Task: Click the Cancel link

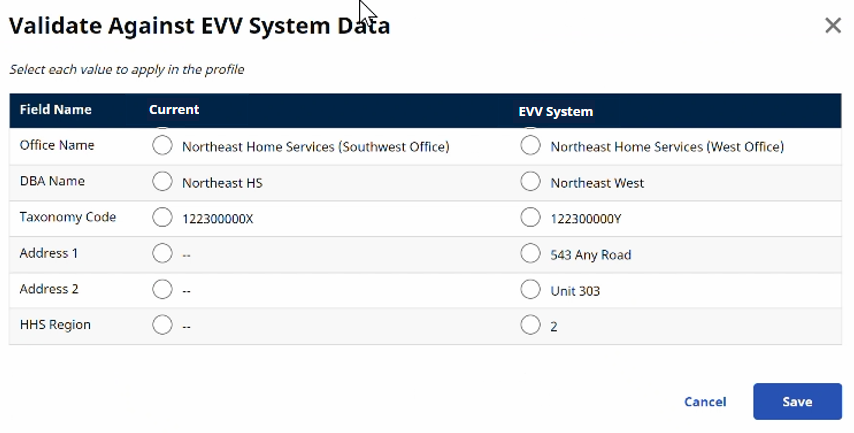Action: point(705,402)
